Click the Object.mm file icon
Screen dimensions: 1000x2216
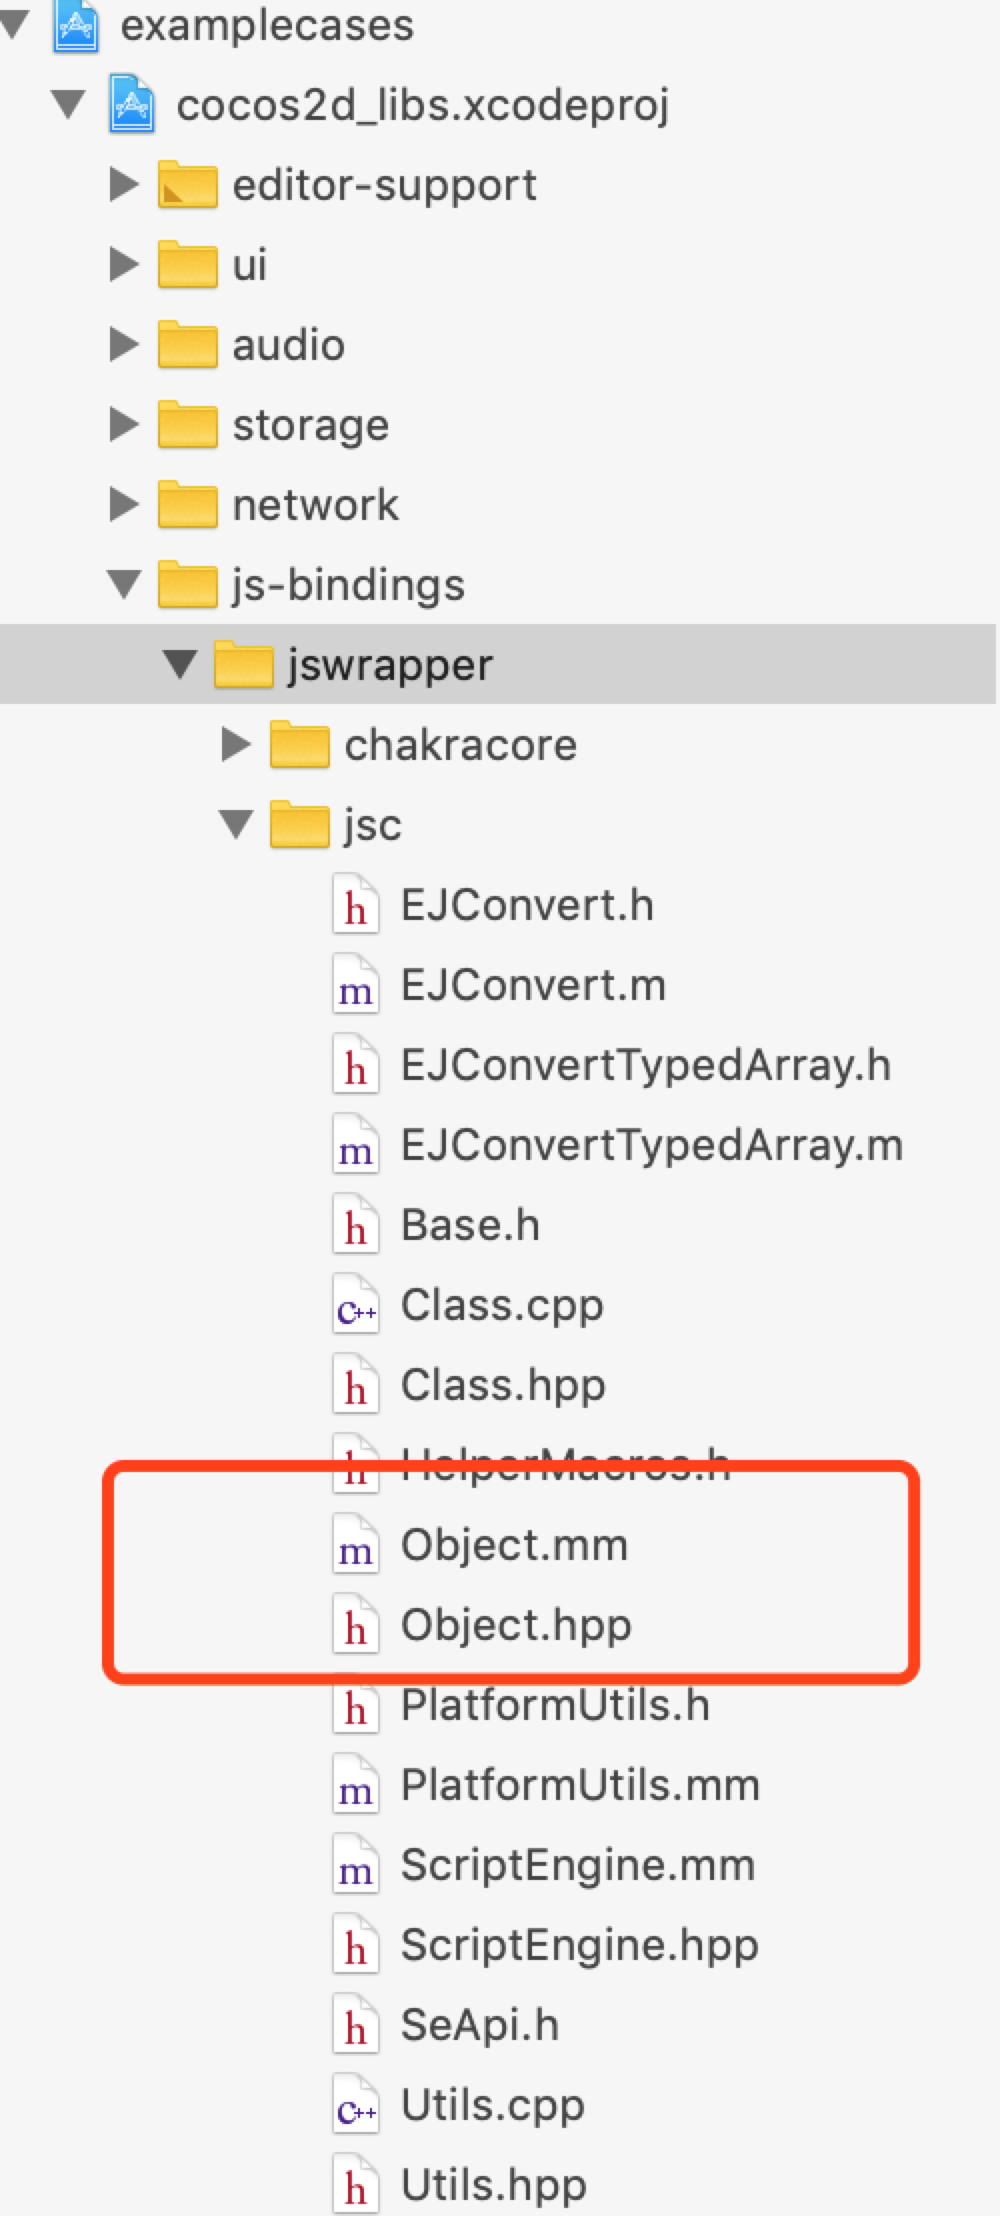[355, 1547]
